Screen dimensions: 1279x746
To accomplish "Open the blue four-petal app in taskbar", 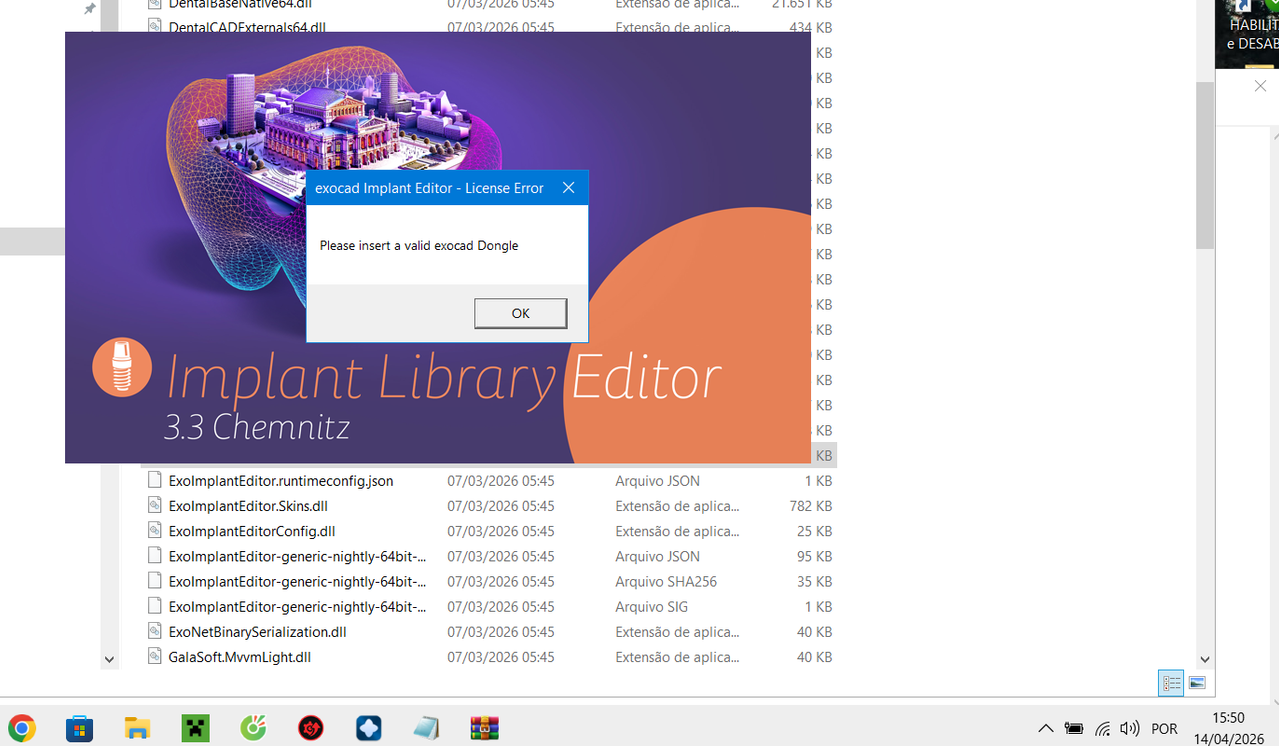I will (369, 728).
